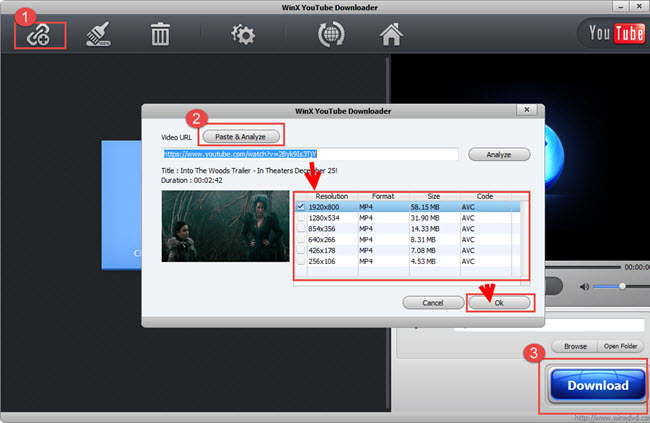Click the Analyze button
Image resolution: width=650 pixels, height=423 pixels.
[x=499, y=154]
